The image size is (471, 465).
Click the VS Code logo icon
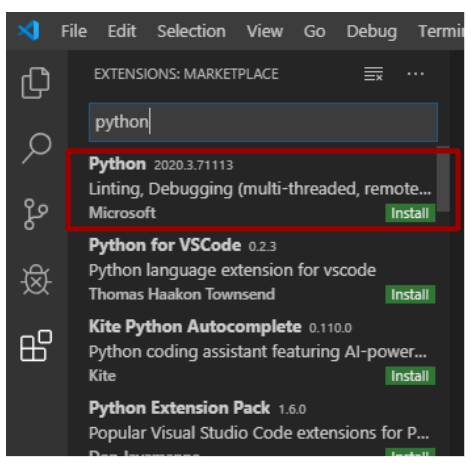point(29,31)
